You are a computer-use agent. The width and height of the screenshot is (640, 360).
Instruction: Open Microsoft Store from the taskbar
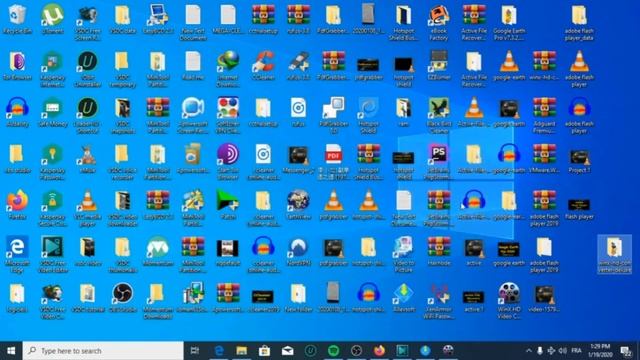click(x=264, y=351)
